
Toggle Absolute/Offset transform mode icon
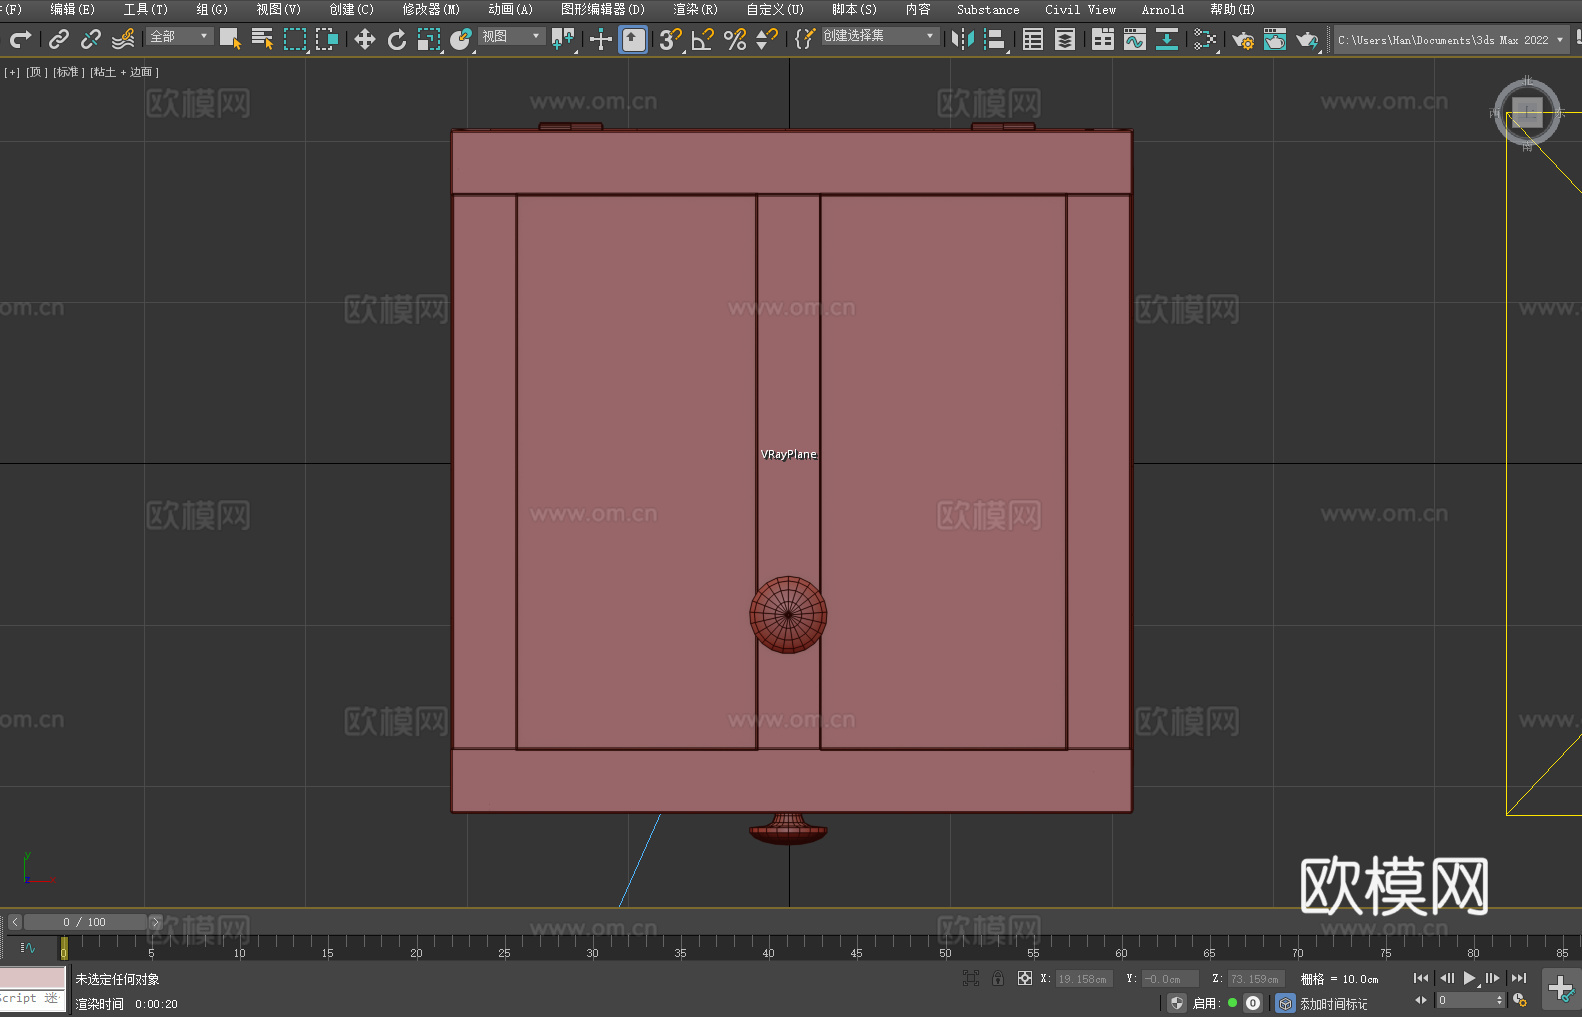click(1024, 978)
